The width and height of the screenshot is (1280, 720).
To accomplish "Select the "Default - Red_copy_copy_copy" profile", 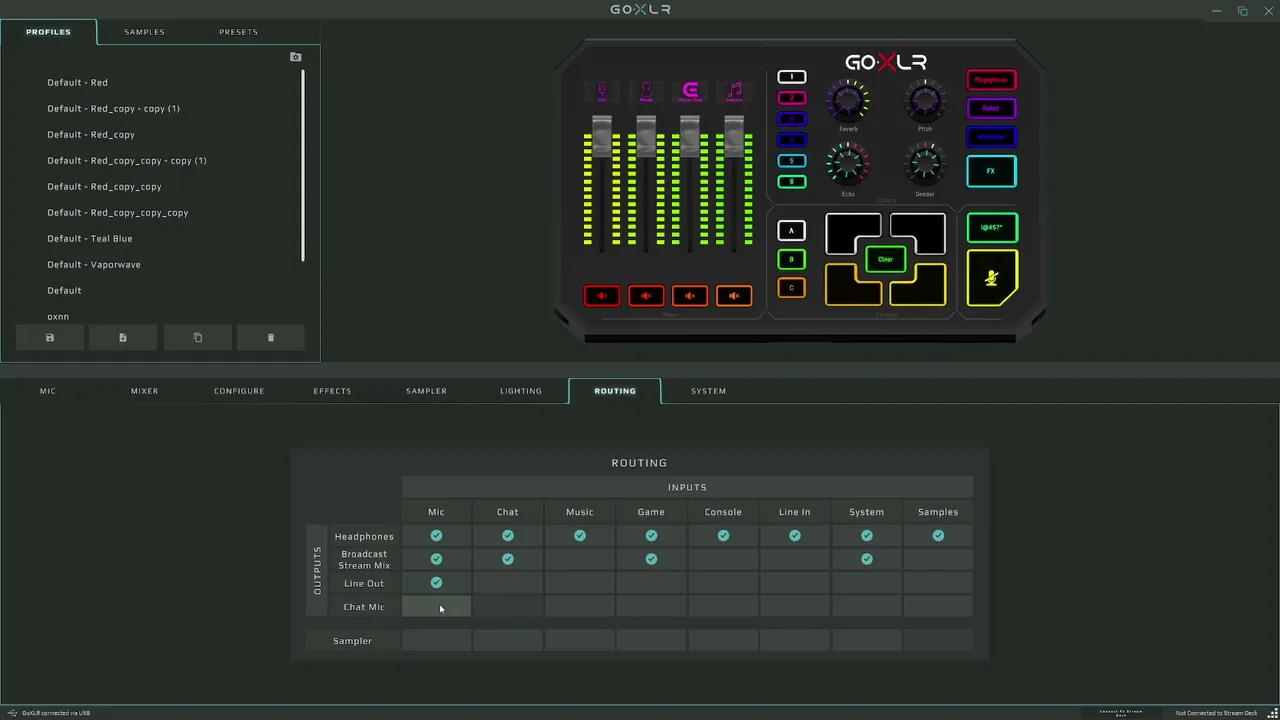I will click(x=118, y=213).
